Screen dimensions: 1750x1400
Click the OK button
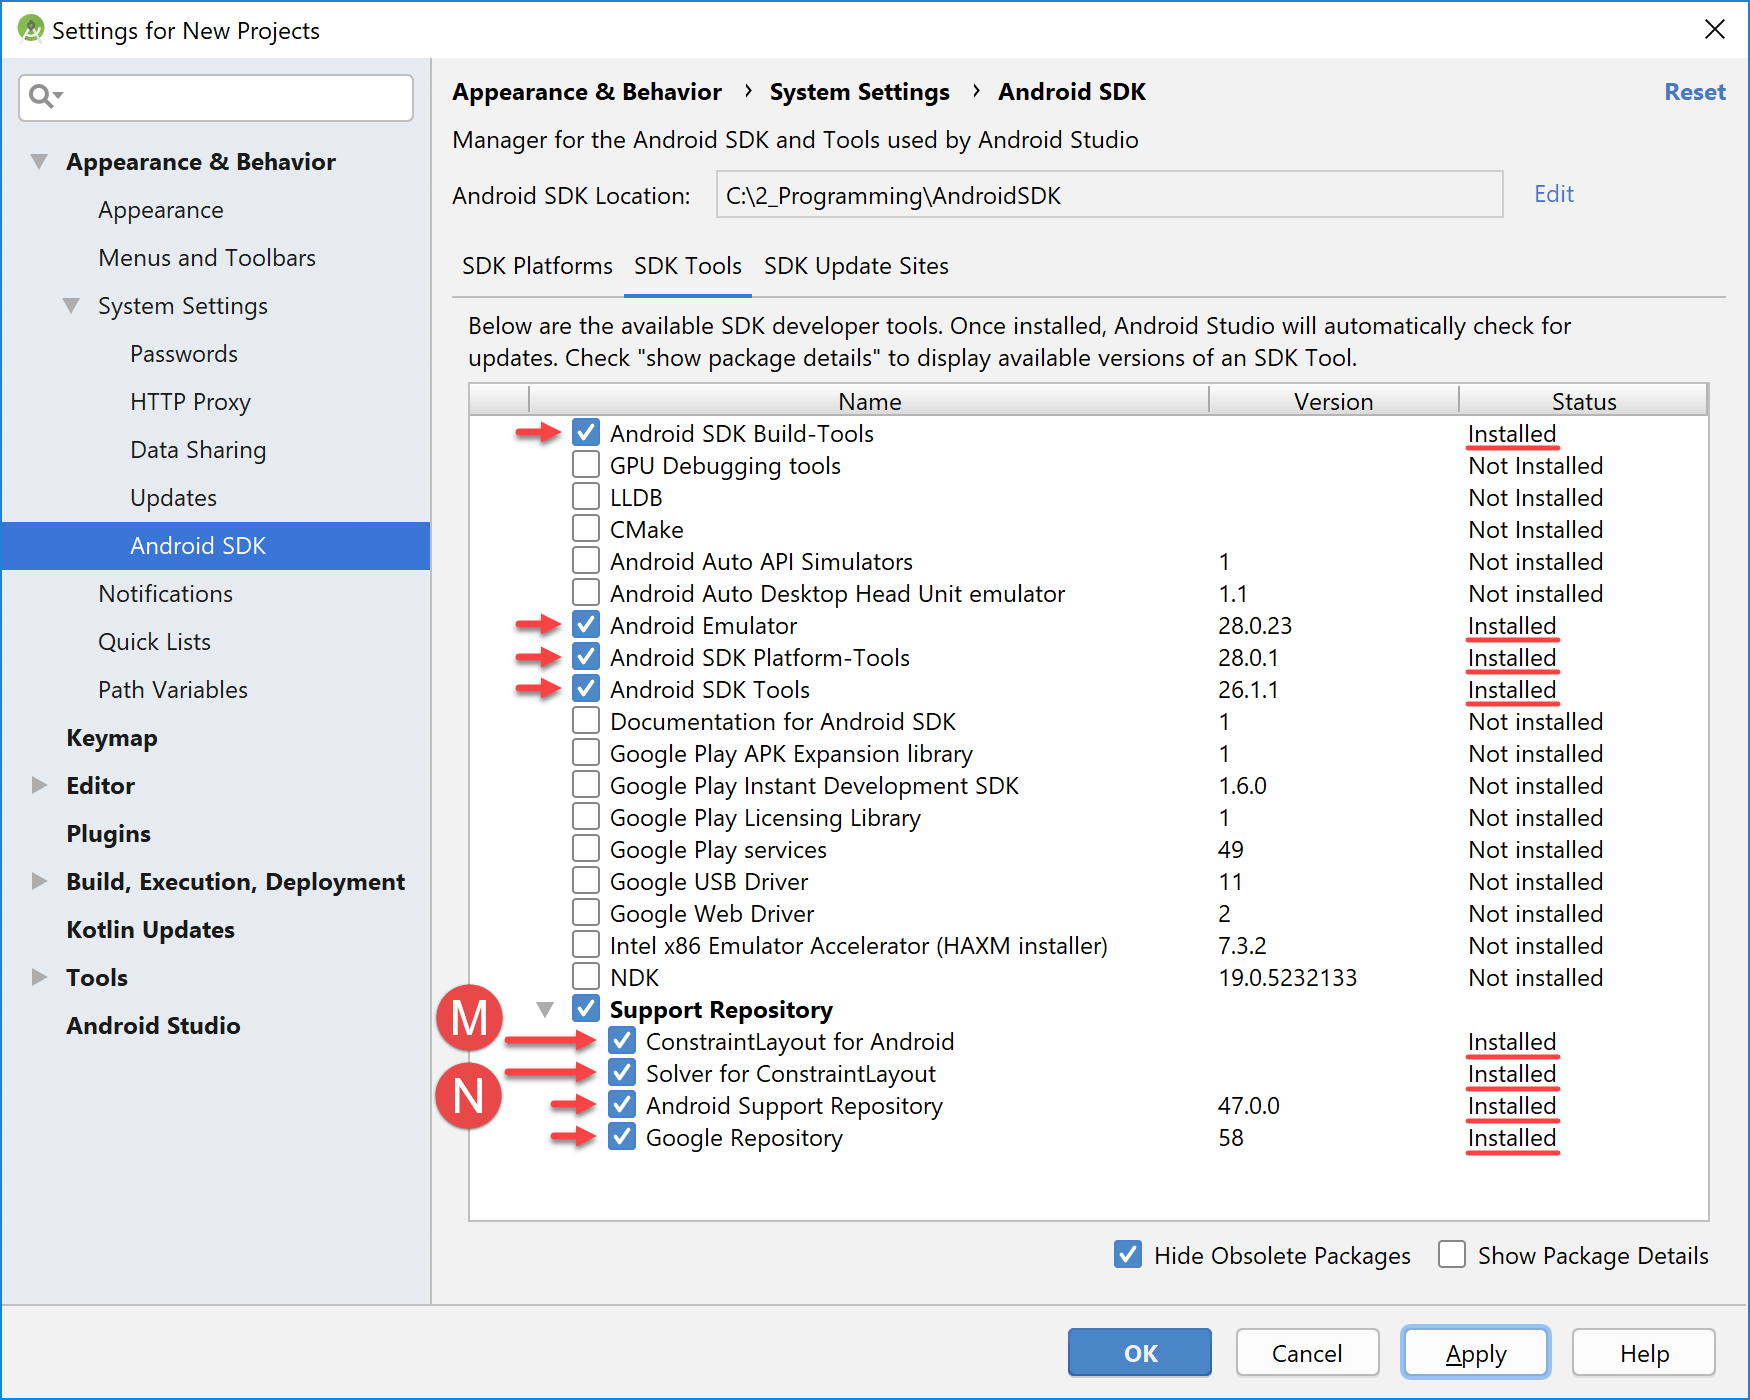pos(1140,1353)
